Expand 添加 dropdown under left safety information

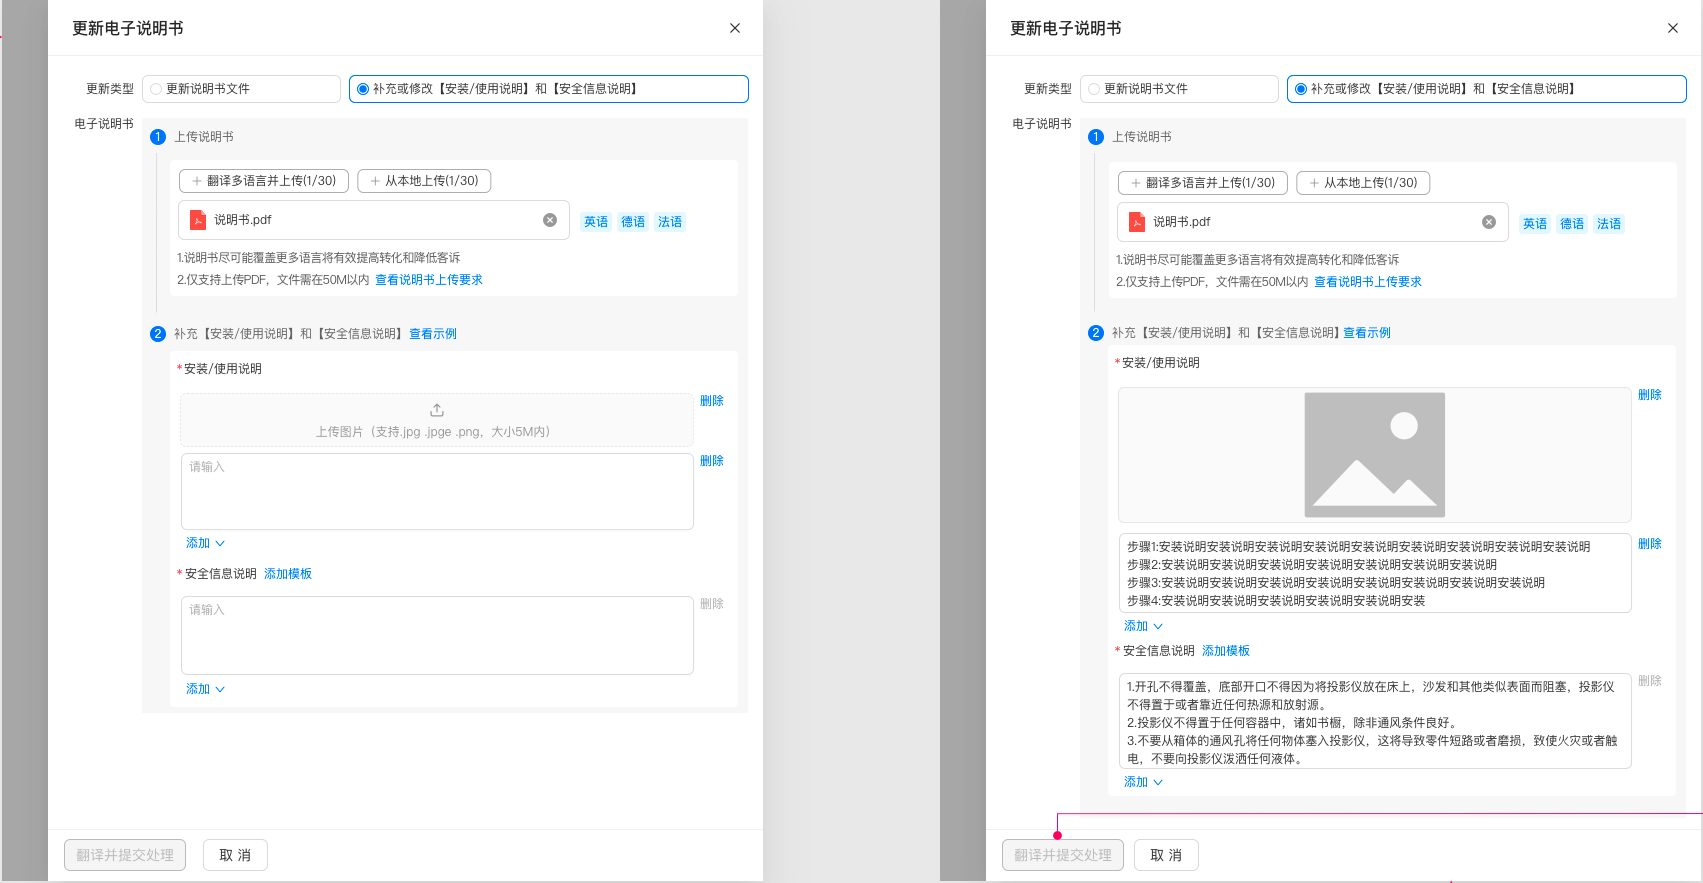point(205,689)
